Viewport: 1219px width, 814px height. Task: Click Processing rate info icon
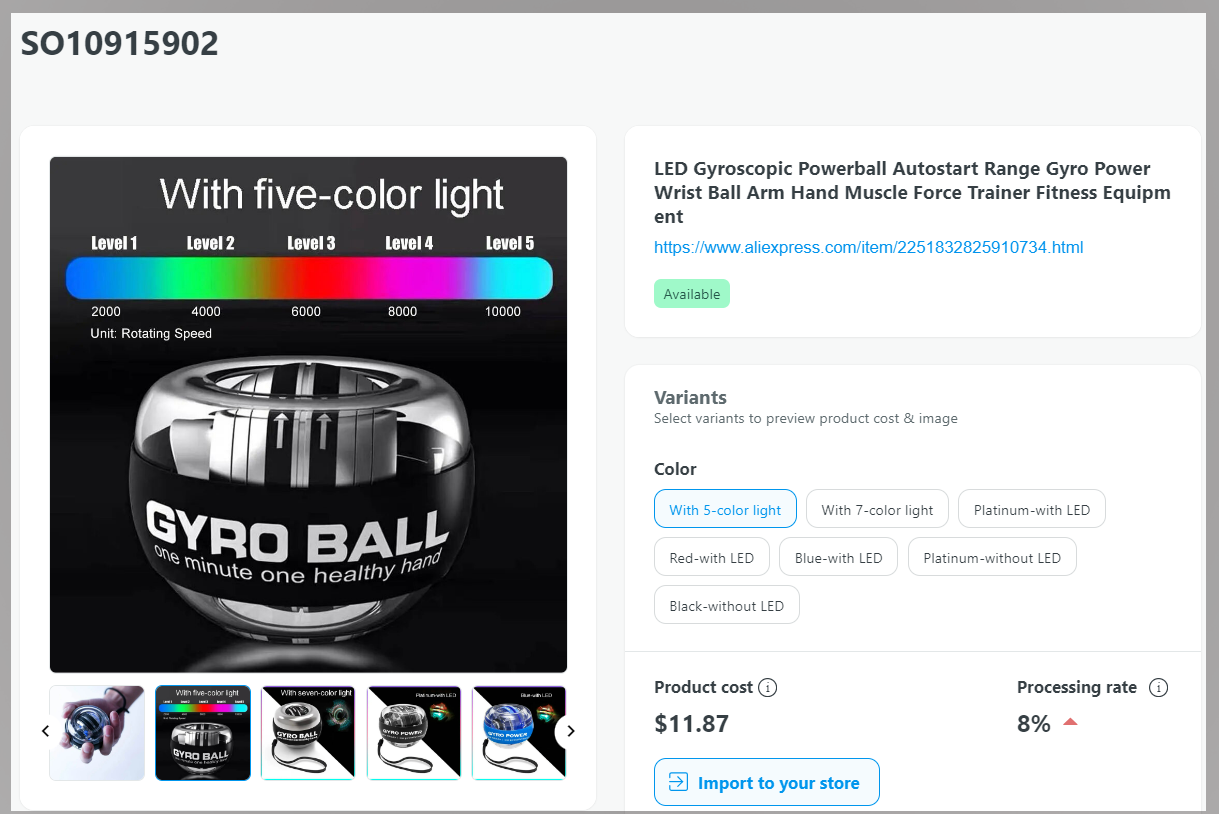coord(1159,688)
